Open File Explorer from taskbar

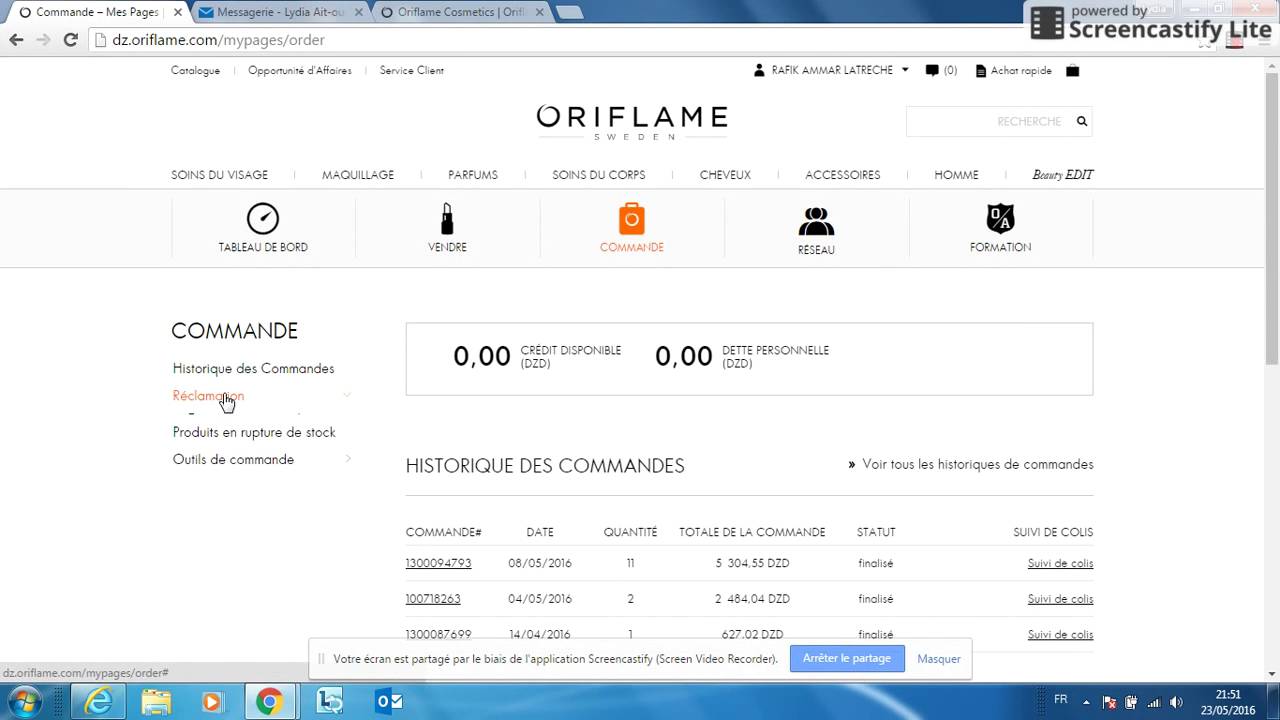coord(155,702)
